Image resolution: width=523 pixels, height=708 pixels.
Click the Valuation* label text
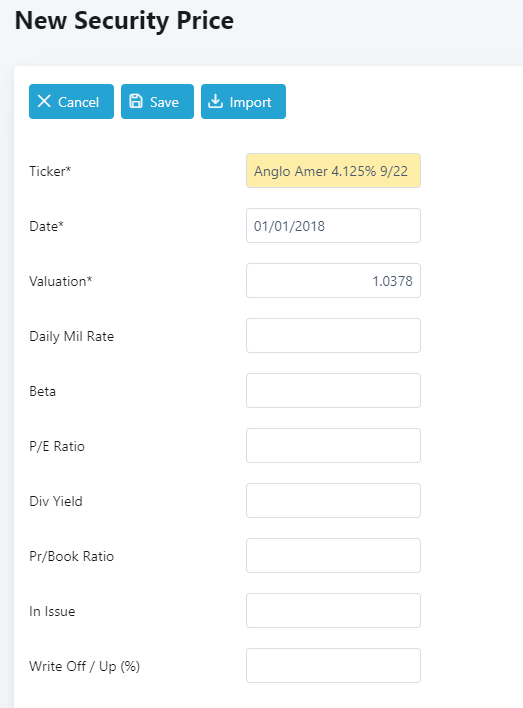tap(61, 281)
